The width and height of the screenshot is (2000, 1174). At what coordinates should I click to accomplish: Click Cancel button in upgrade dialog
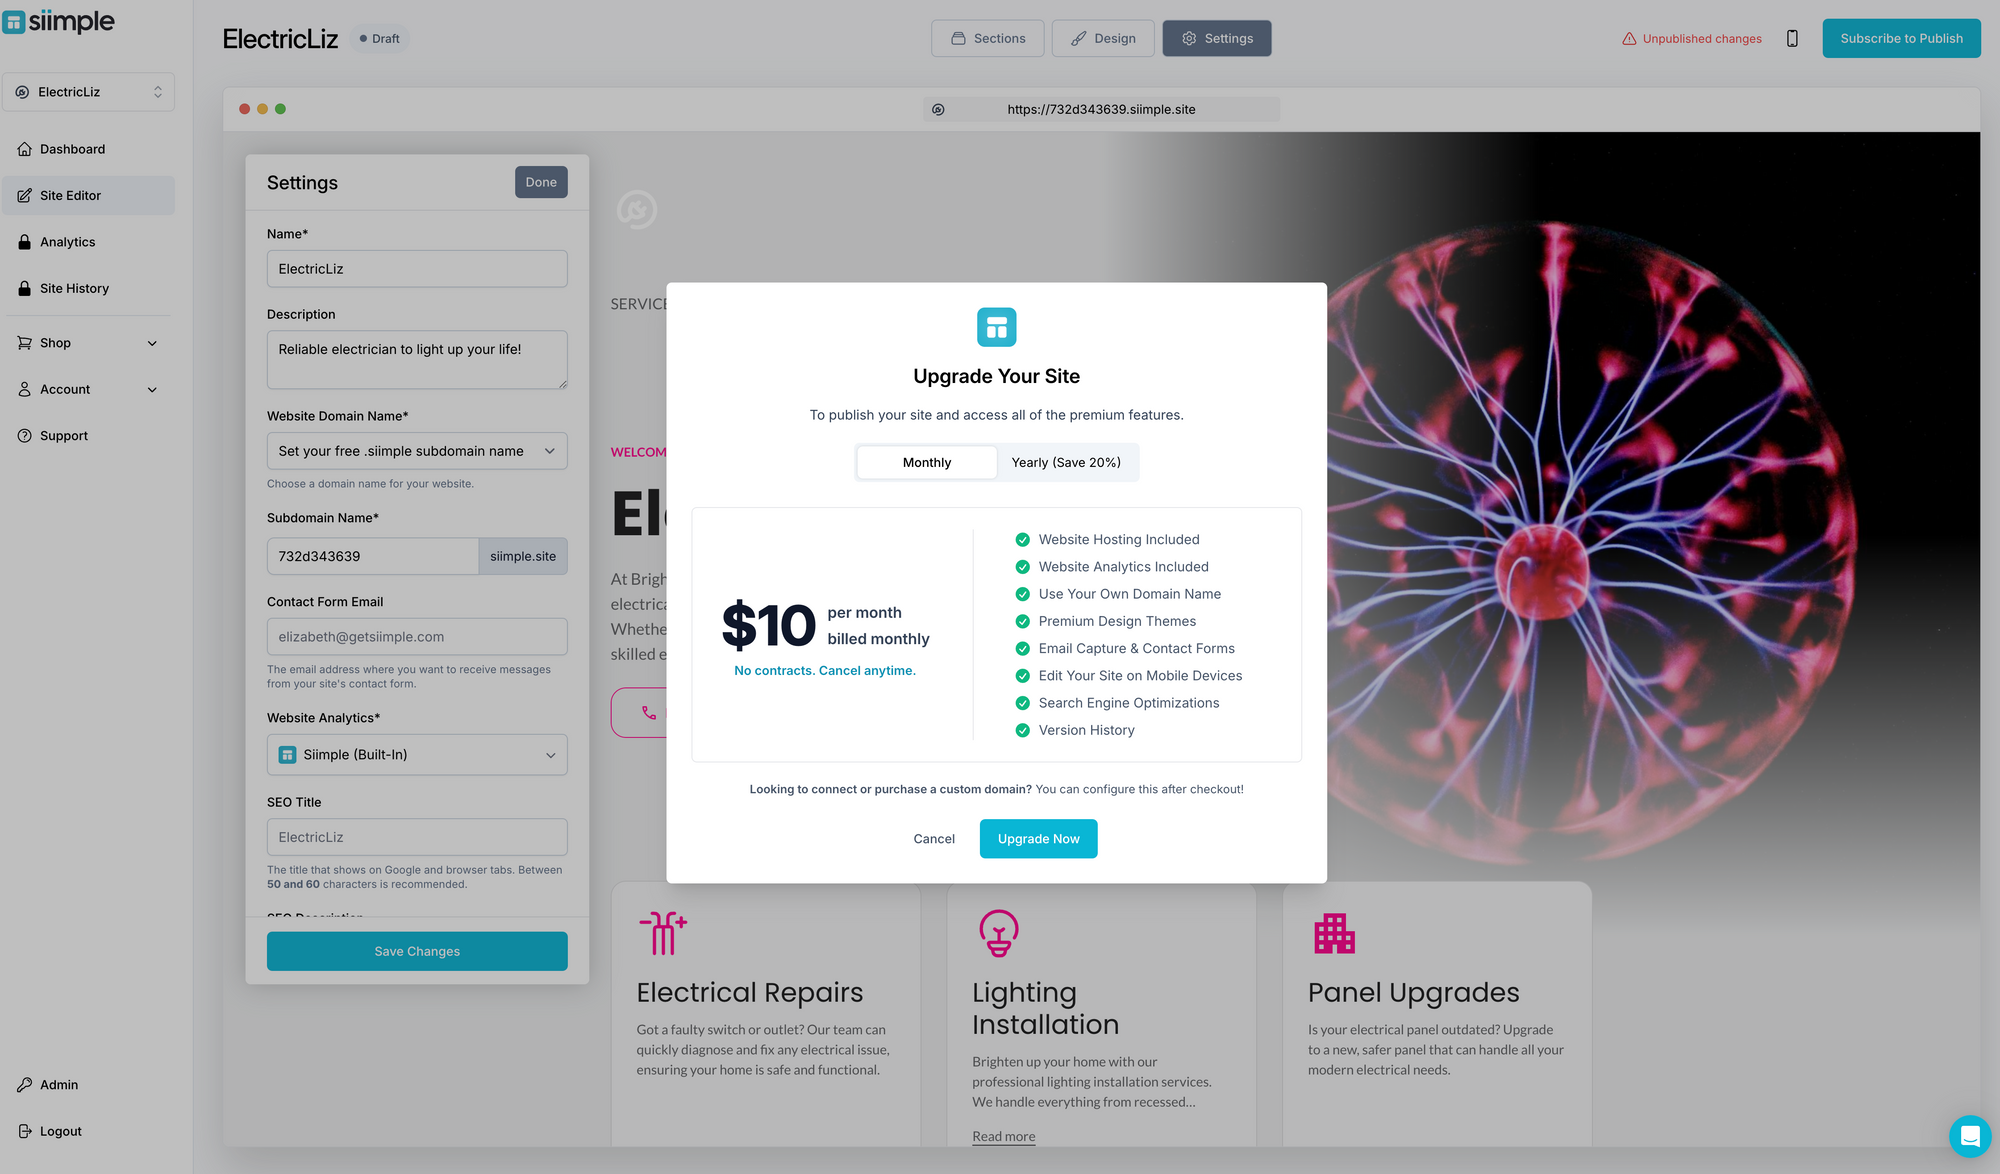point(934,839)
